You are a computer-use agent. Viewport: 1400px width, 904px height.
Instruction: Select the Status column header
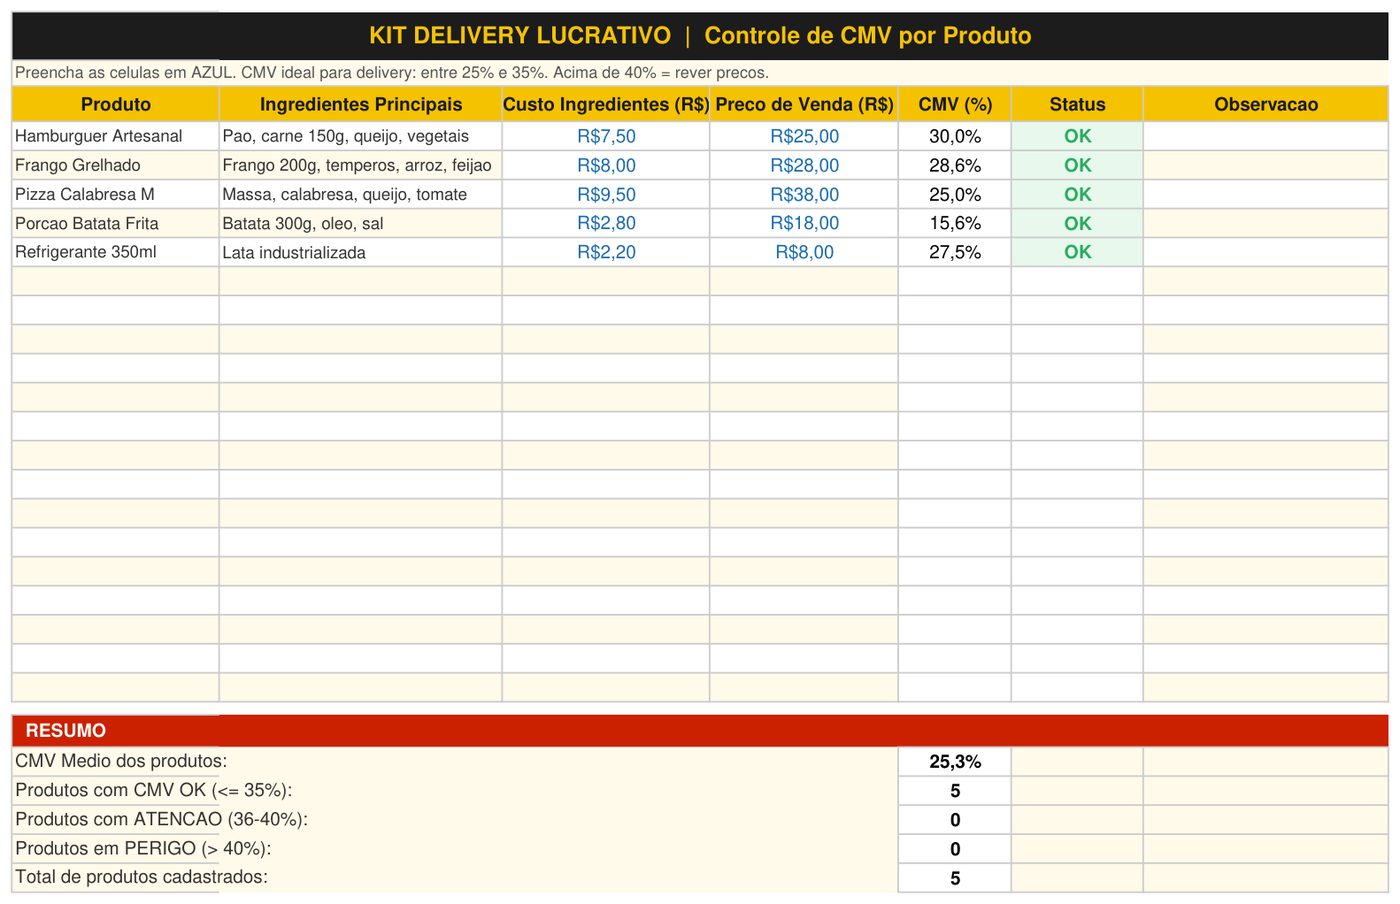pos(1077,104)
